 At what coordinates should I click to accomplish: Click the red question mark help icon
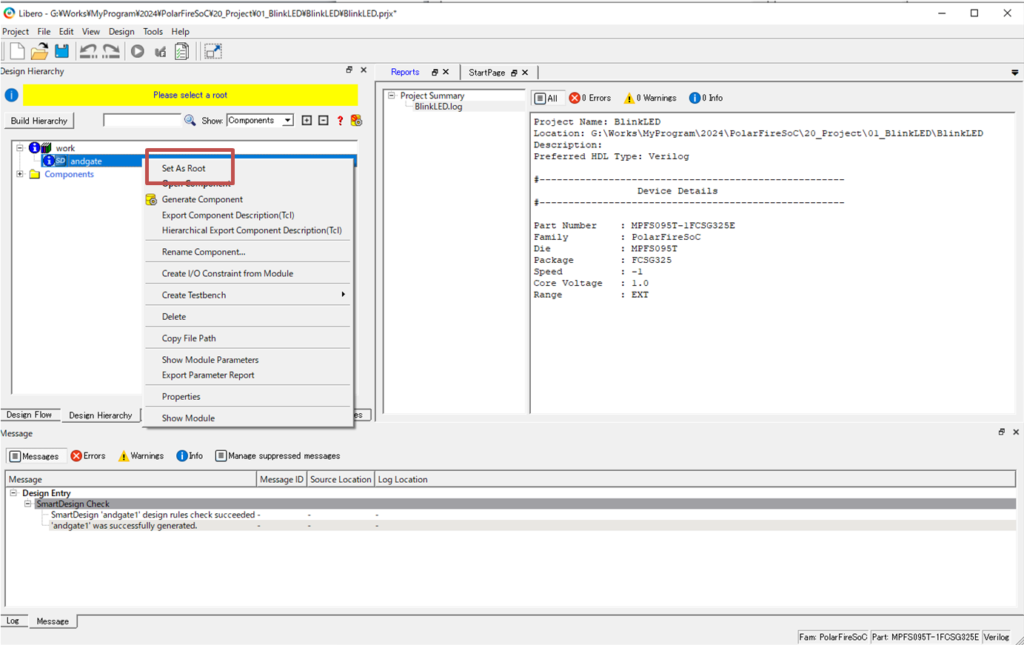[340, 120]
